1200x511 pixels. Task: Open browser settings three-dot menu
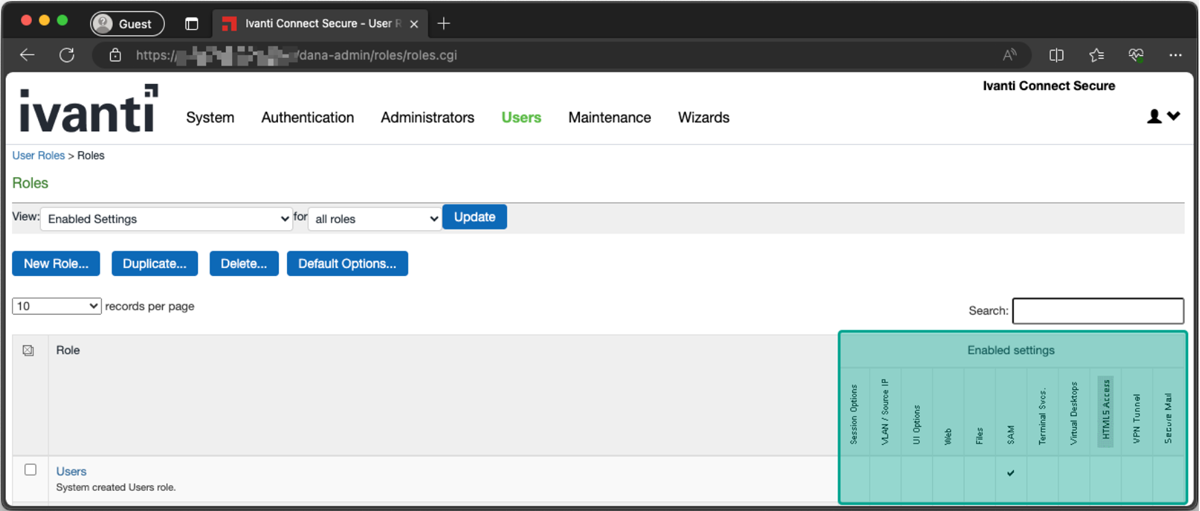pos(1175,55)
